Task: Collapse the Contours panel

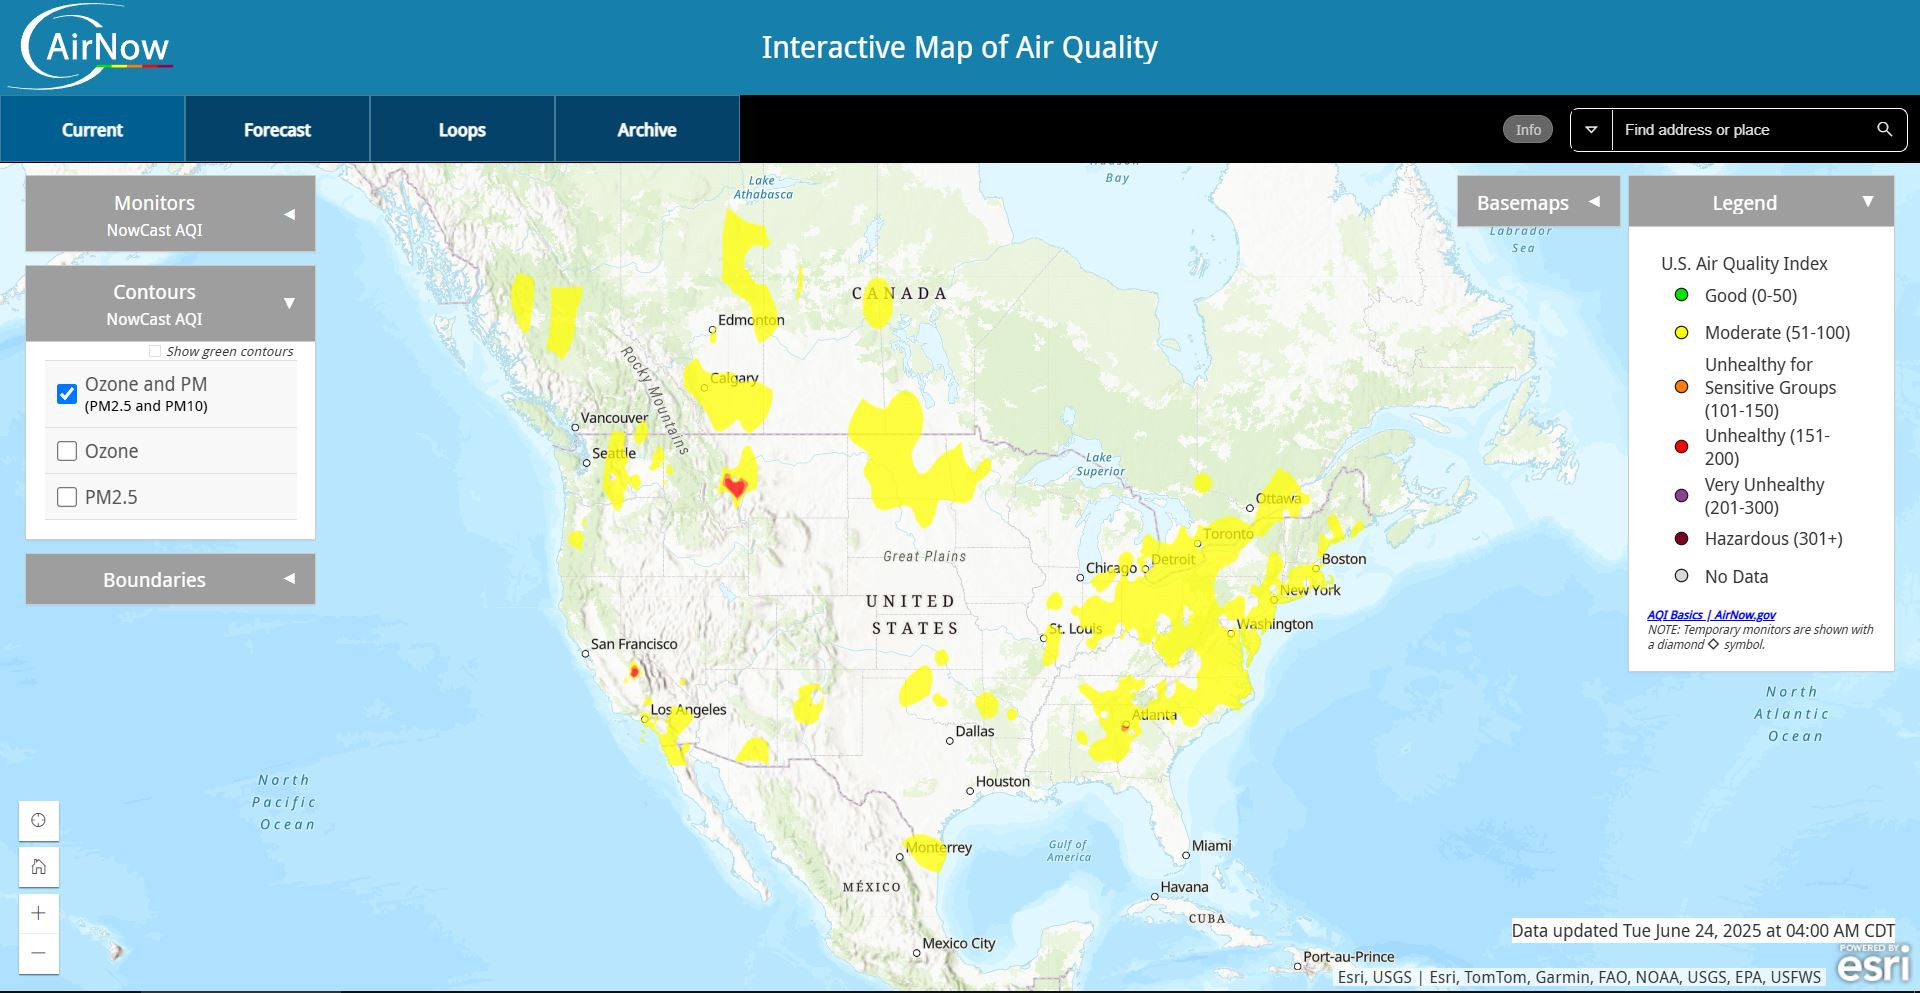Action: (x=170, y=303)
